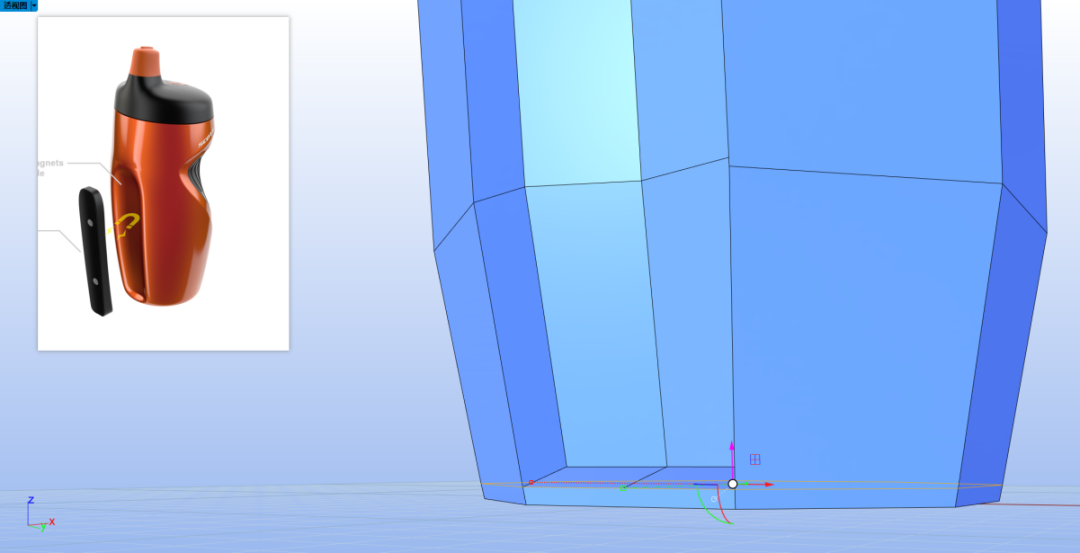The image size is (1080, 553).
Task: Pick the green square scale handle
Action: click(x=623, y=489)
